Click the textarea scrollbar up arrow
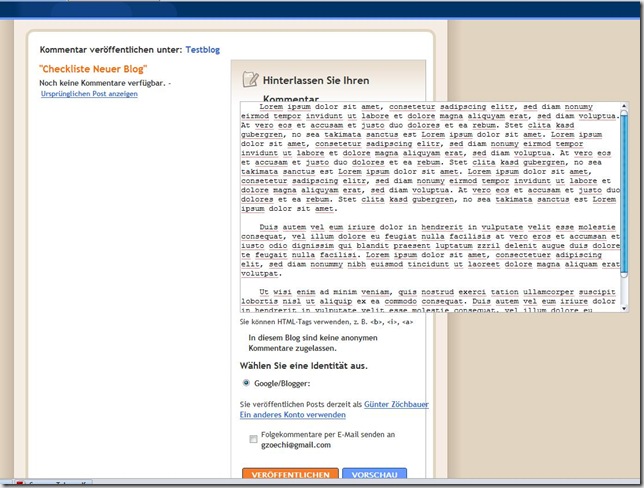644x488 pixels. [x=624, y=106]
